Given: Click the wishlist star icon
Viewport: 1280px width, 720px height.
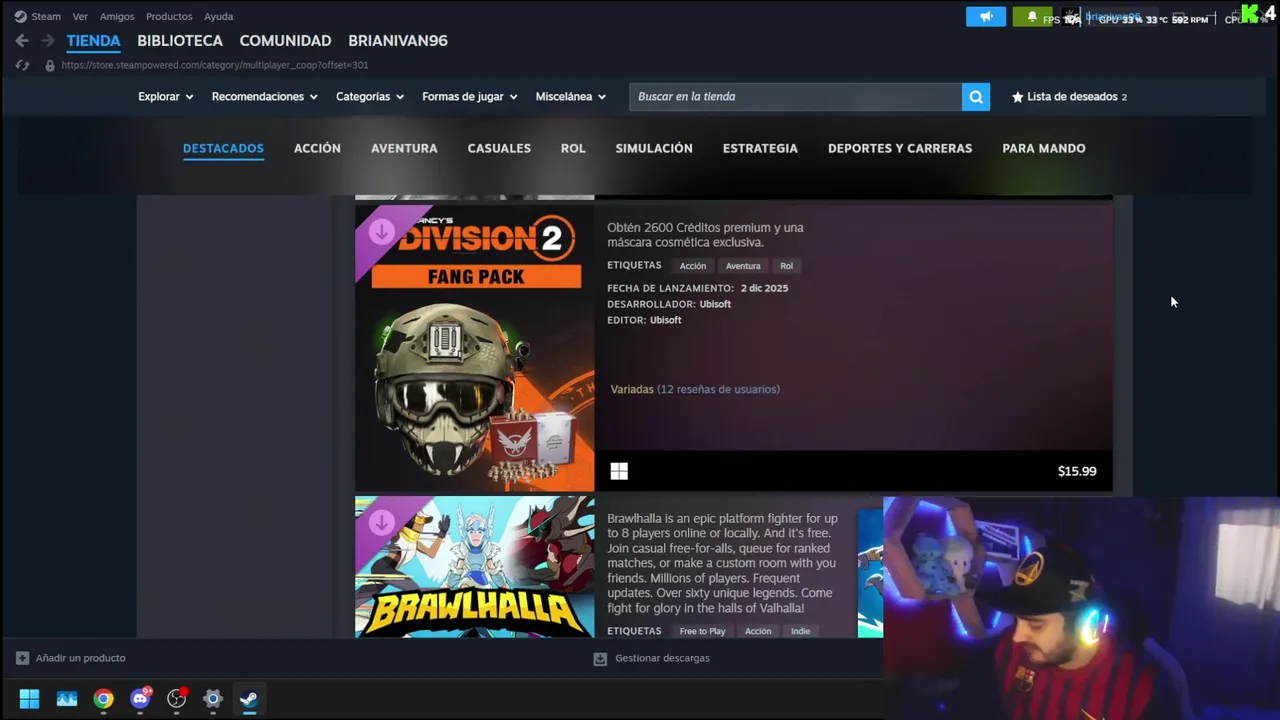Looking at the screenshot, I should click(1017, 97).
